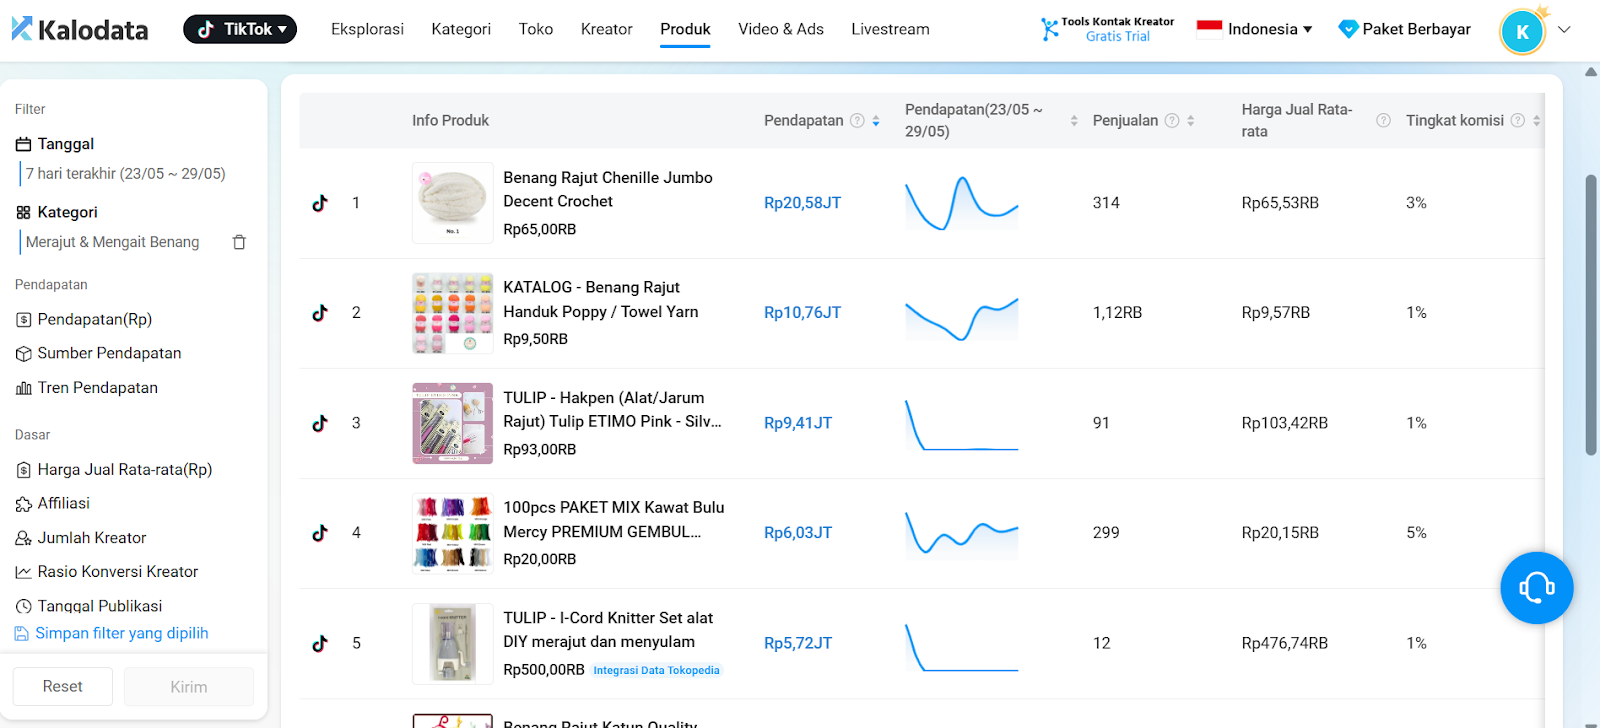Click the Indonesia flag icon

point(1209,28)
